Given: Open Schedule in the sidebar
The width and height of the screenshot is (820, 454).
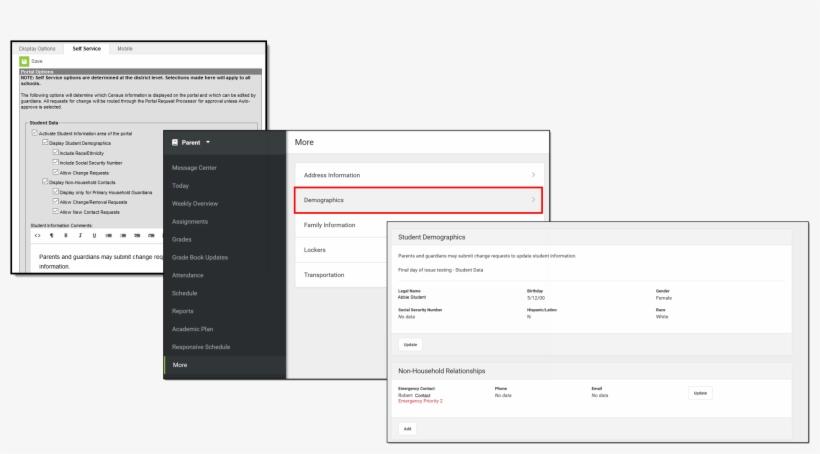Looking at the screenshot, I should tap(185, 293).
